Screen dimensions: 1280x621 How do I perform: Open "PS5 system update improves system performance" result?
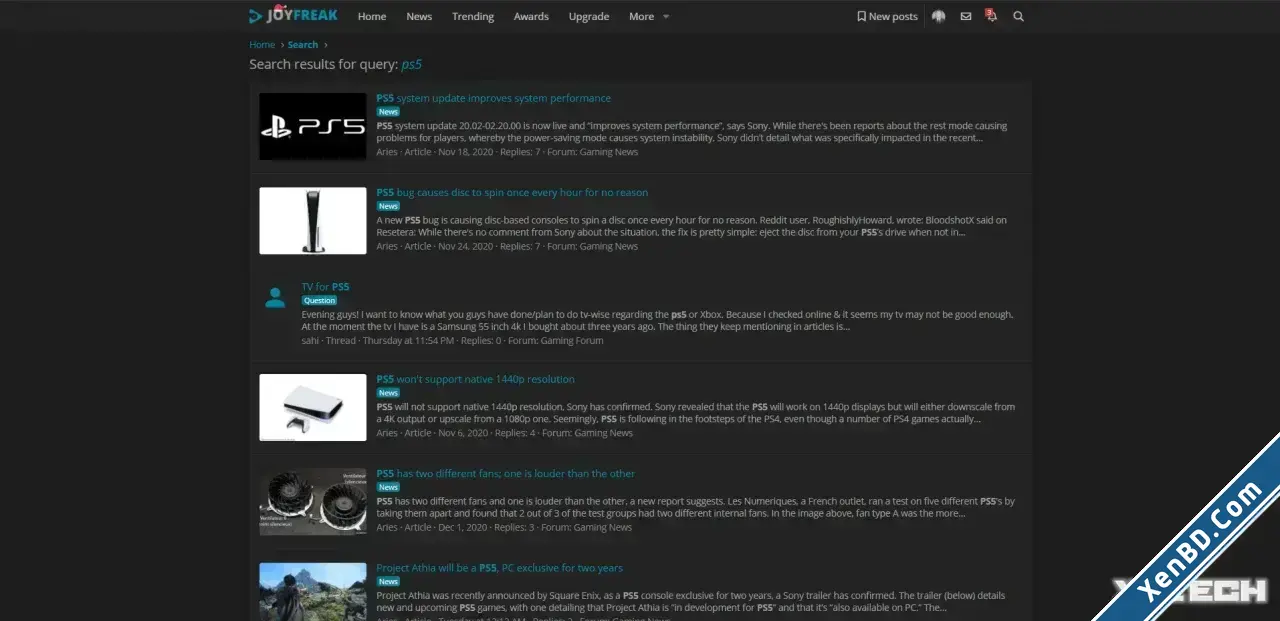494,98
